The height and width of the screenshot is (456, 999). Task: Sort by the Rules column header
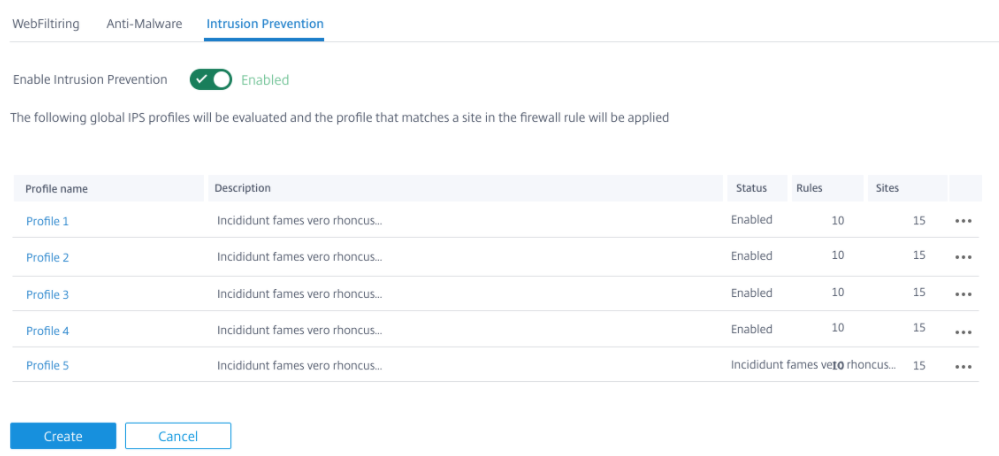pos(809,189)
